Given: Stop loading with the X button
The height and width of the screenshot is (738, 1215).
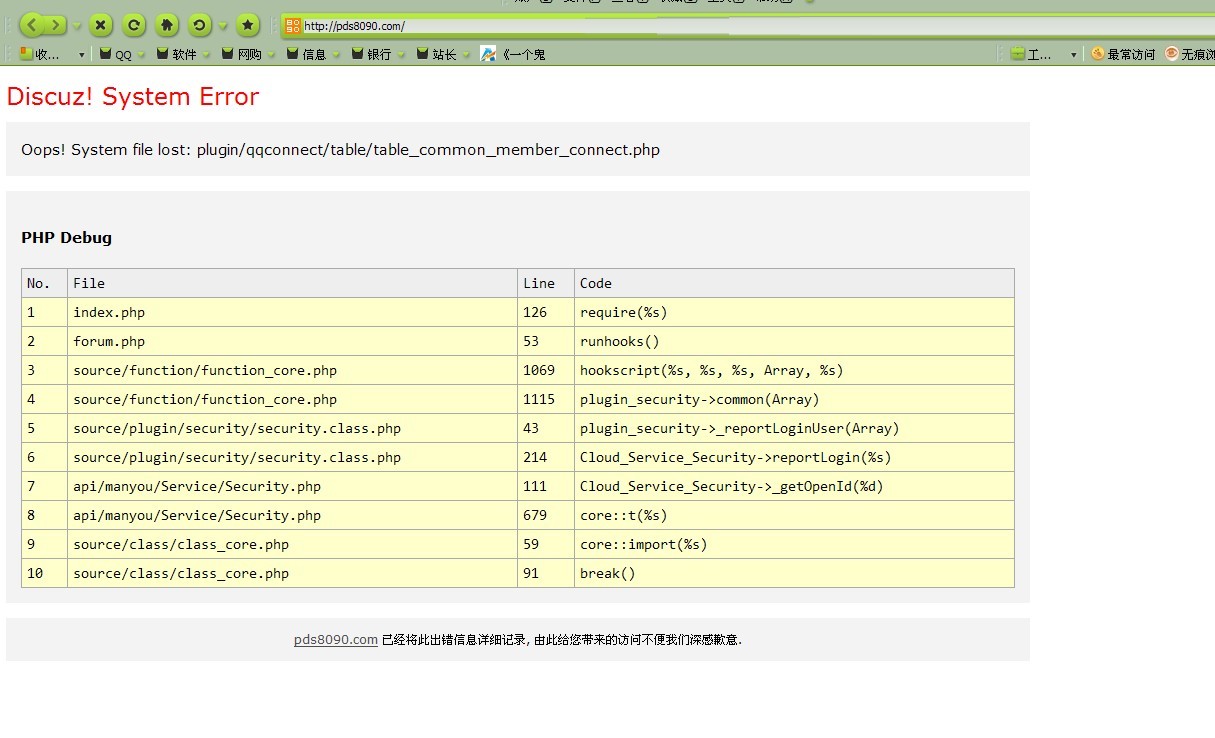Looking at the screenshot, I should click(100, 25).
